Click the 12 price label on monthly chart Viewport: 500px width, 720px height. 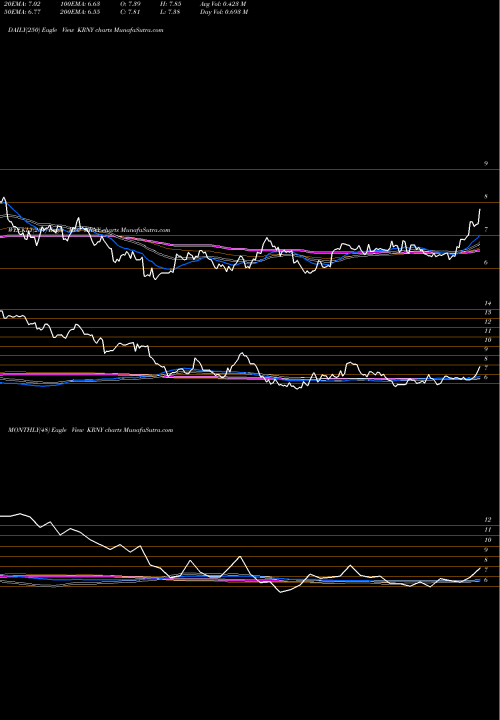pyautogui.click(x=488, y=520)
